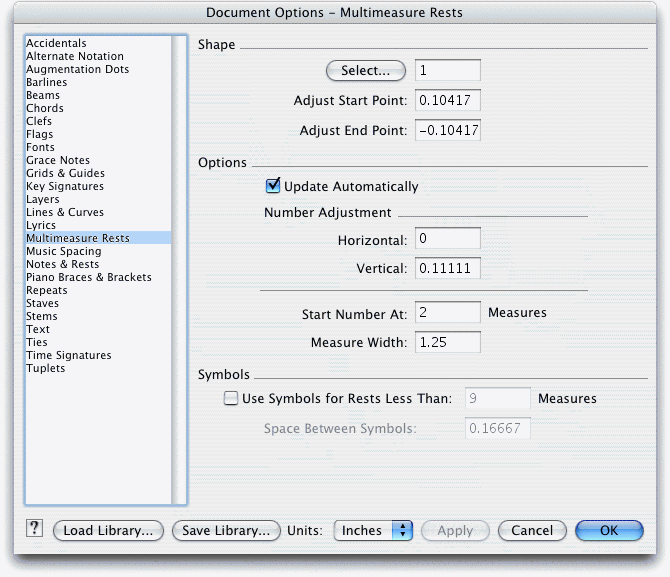Uncheck Update Automatically checkbox
The height and width of the screenshot is (577, 670).
pyautogui.click(x=273, y=186)
